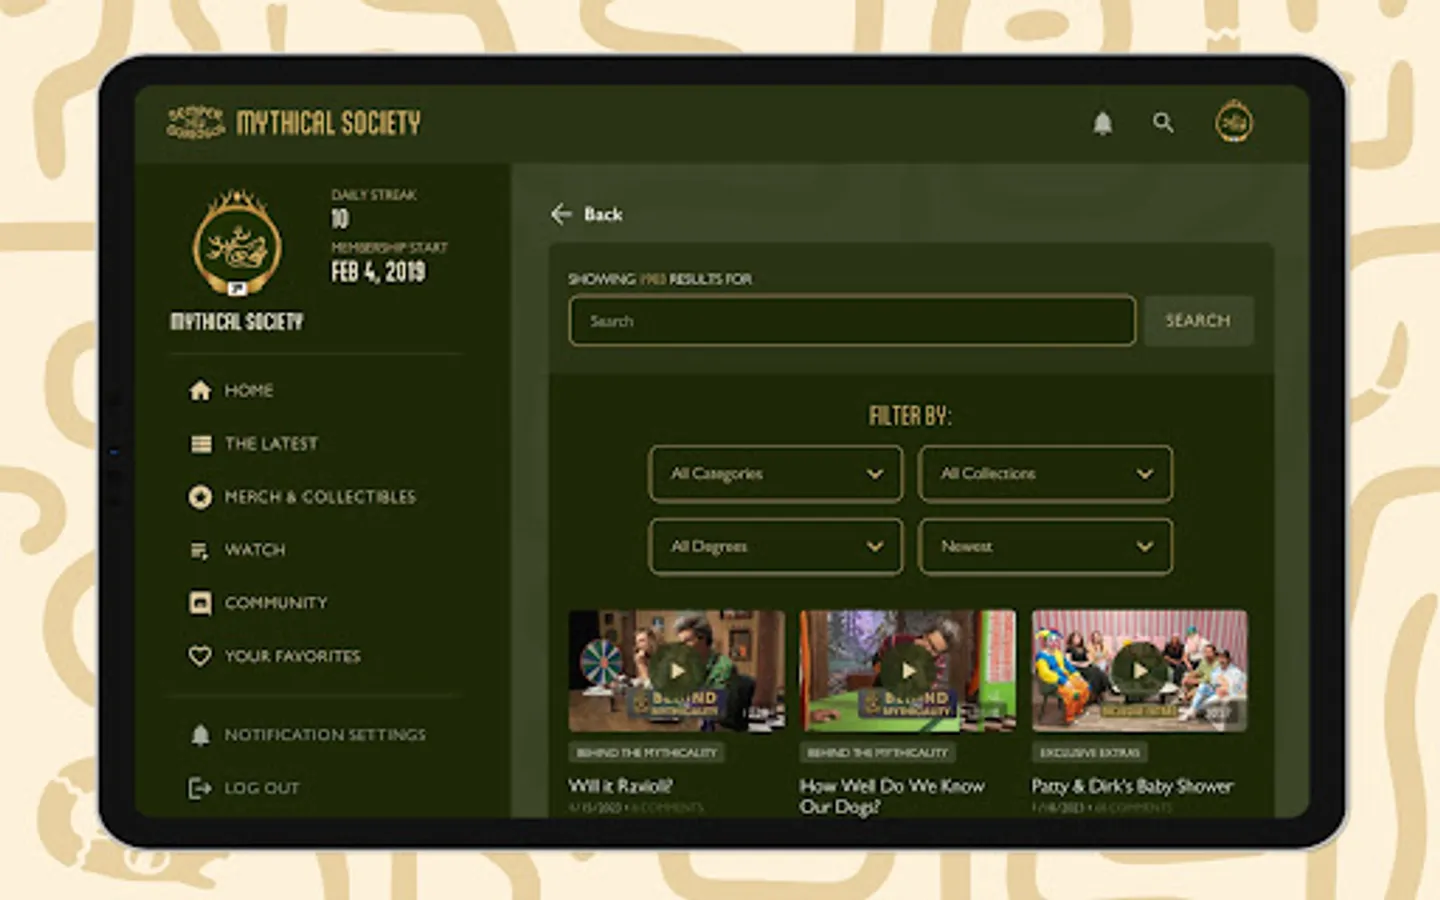Click the magnifier search icon in header
1440x900 pixels.
tap(1163, 123)
